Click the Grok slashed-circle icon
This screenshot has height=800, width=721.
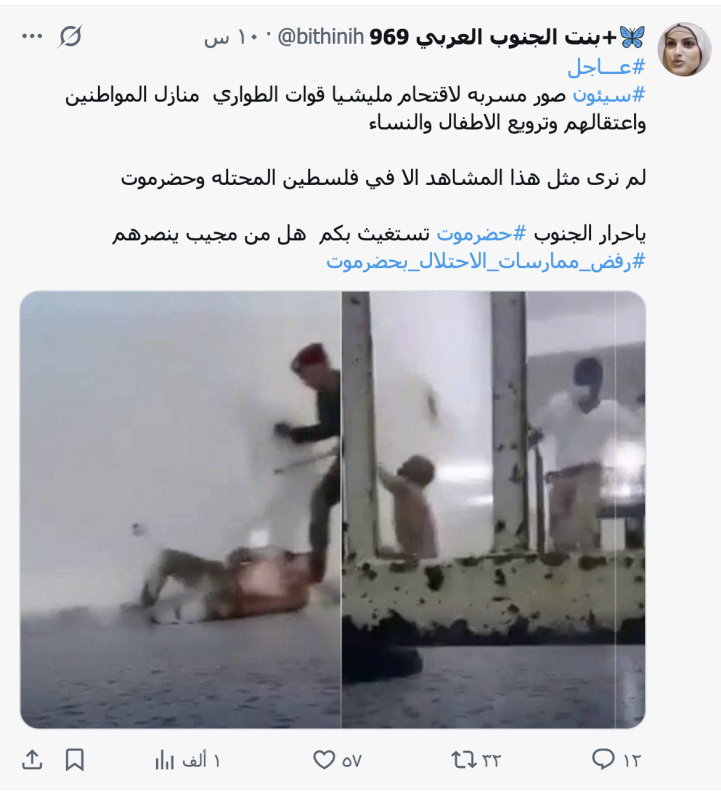[x=70, y=36]
